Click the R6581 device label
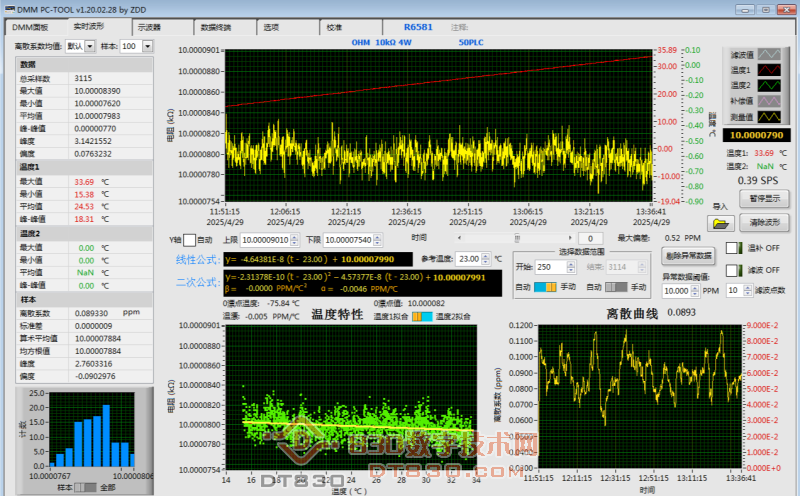Screen dimensions: 800x496 (418, 27)
